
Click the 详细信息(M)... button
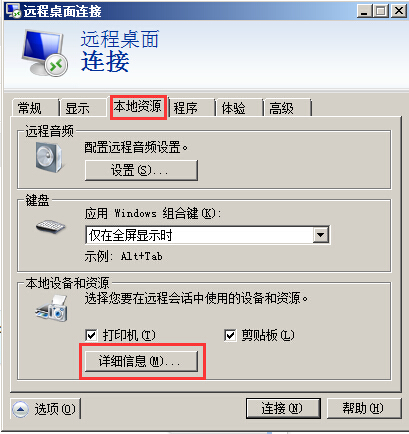tap(141, 361)
